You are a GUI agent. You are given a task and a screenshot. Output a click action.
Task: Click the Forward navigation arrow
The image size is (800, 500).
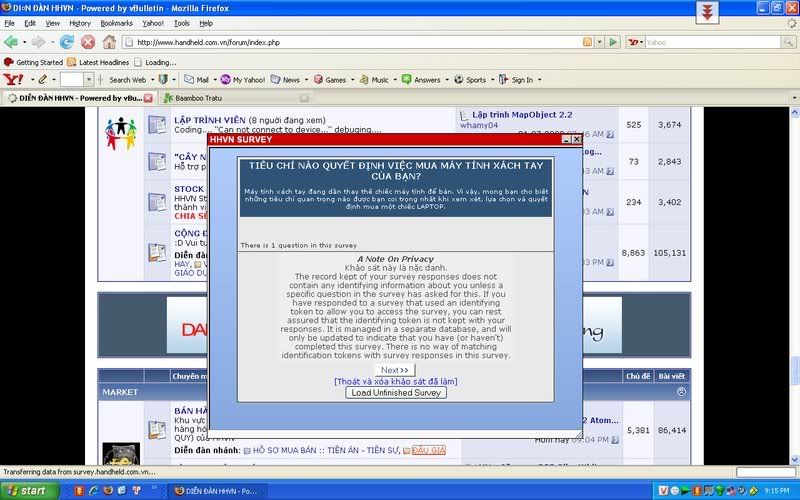click(x=38, y=42)
